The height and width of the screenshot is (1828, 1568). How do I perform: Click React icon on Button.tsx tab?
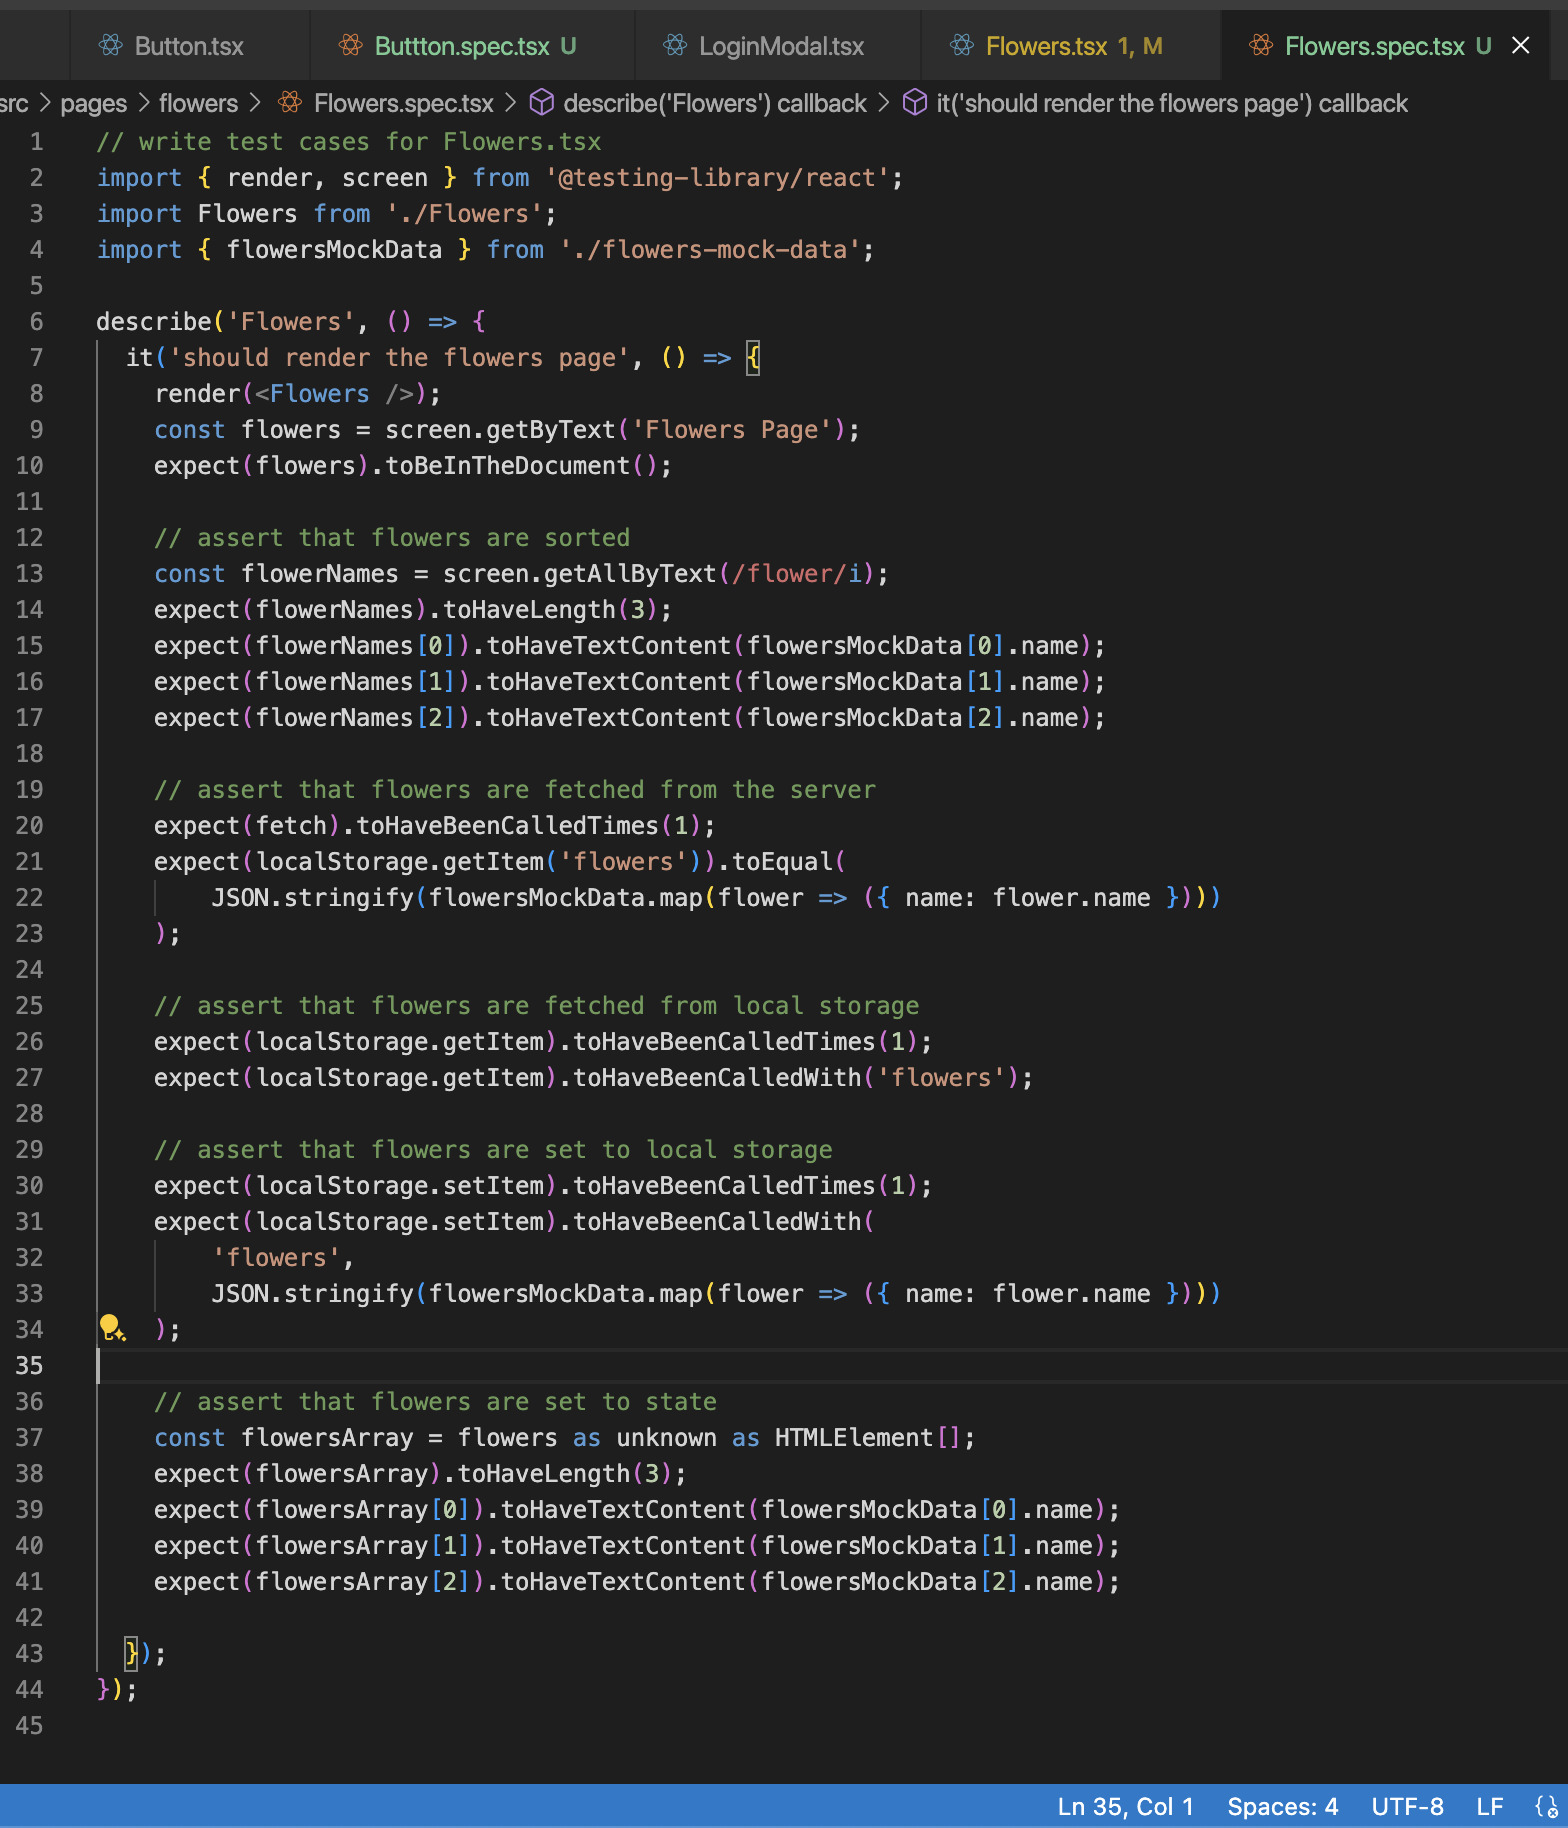(x=110, y=45)
